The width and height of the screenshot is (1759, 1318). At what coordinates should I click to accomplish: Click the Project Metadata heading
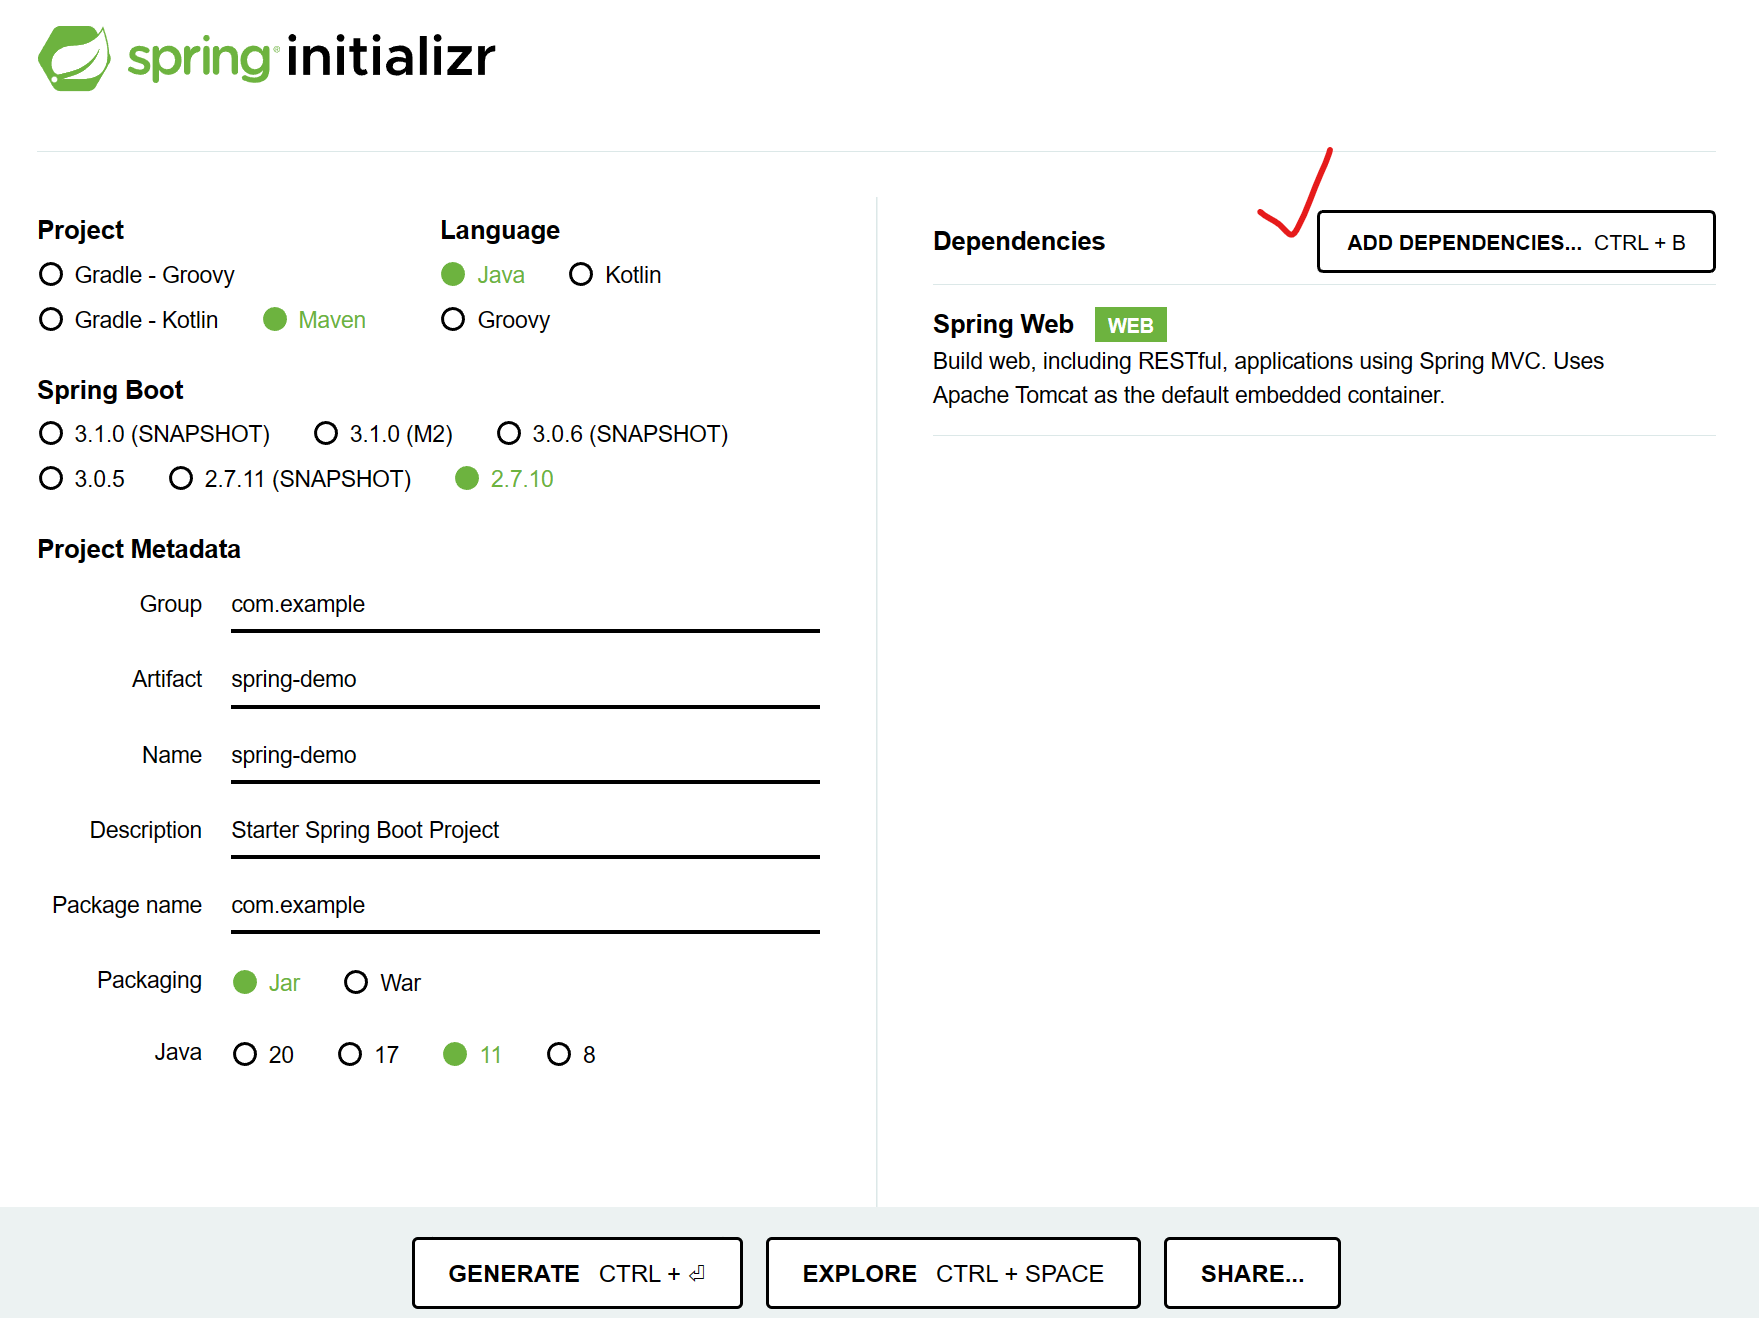[x=139, y=549]
